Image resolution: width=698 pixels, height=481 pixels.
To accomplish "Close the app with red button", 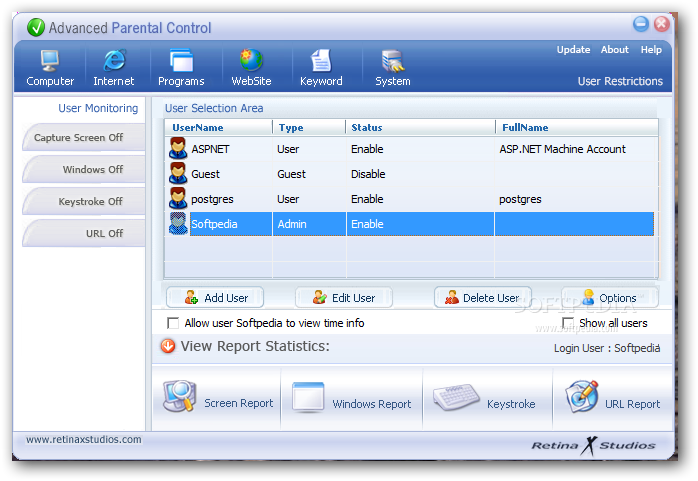I will point(661,24).
